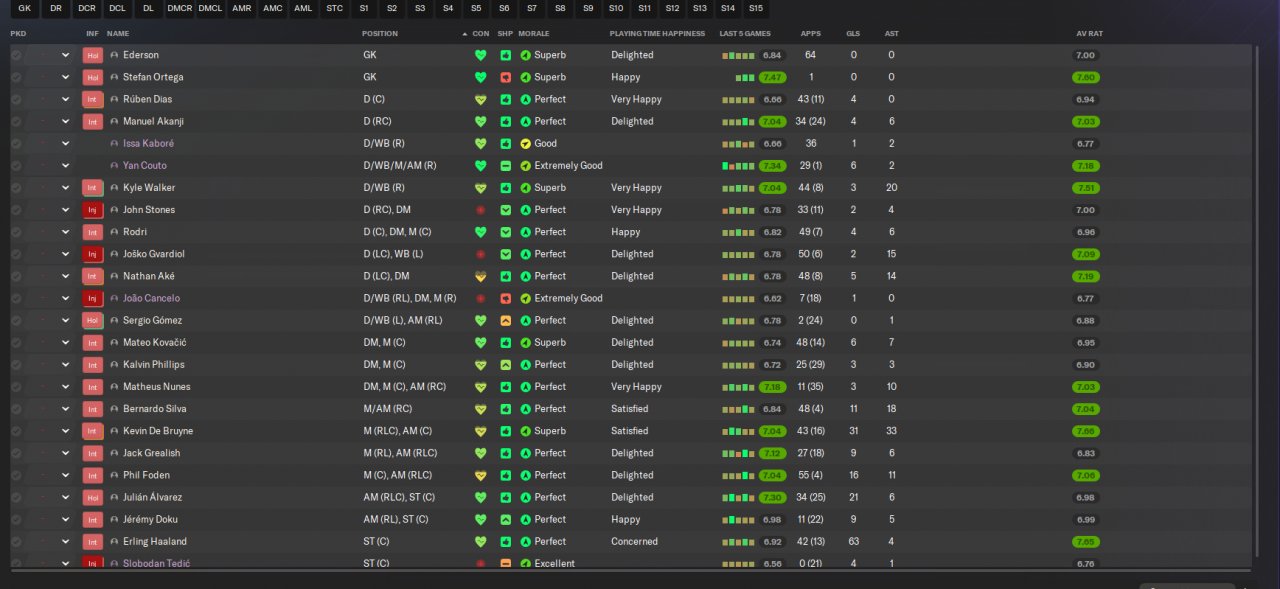Open the dropdown arrow for Kalvin Phillips
The height and width of the screenshot is (589, 1280).
click(x=66, y=365)
